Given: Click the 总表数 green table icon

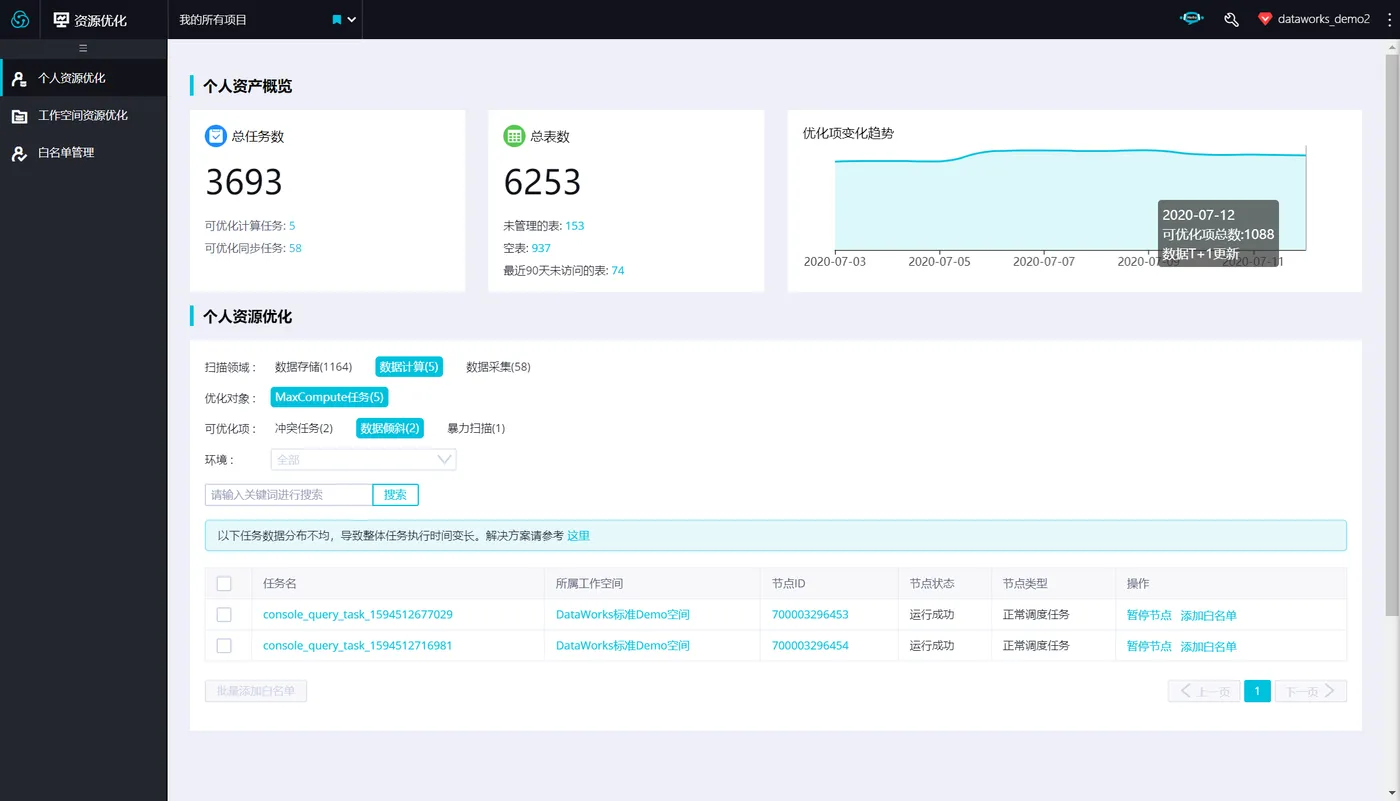Looking at the screenshot, I should [x=514, y=135].
